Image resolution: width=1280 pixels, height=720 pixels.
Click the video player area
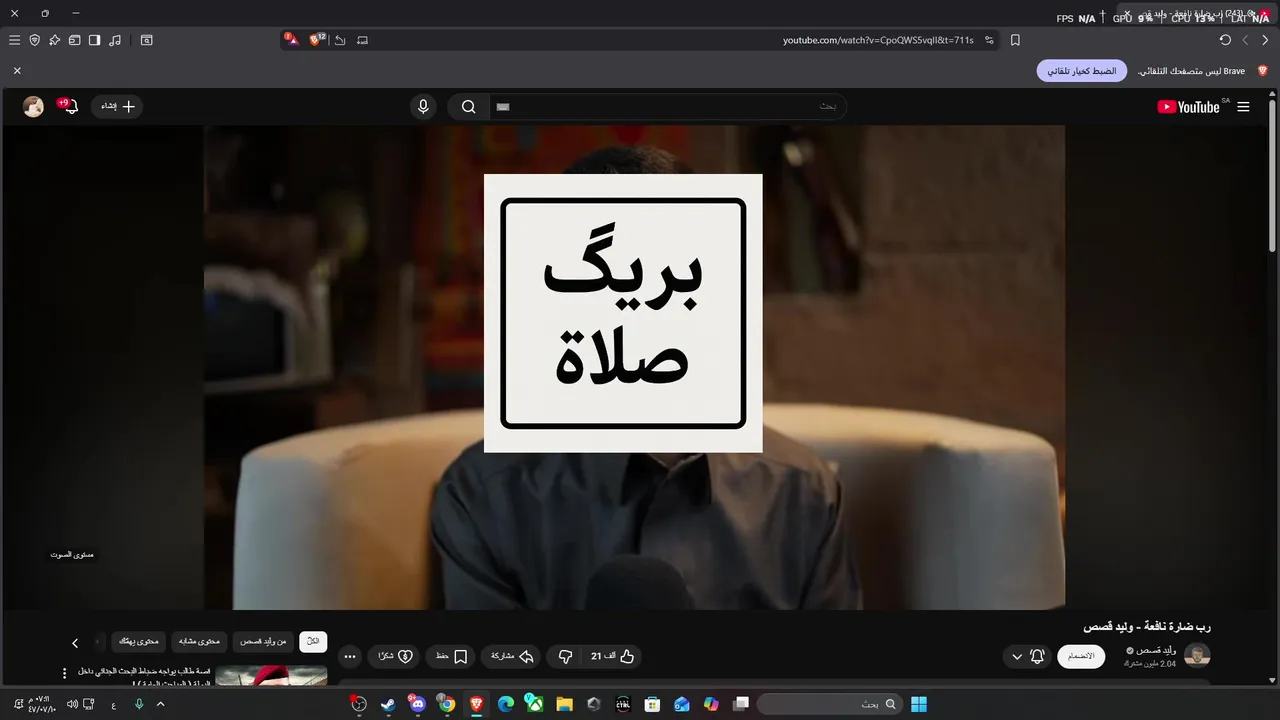pos(634,367)
